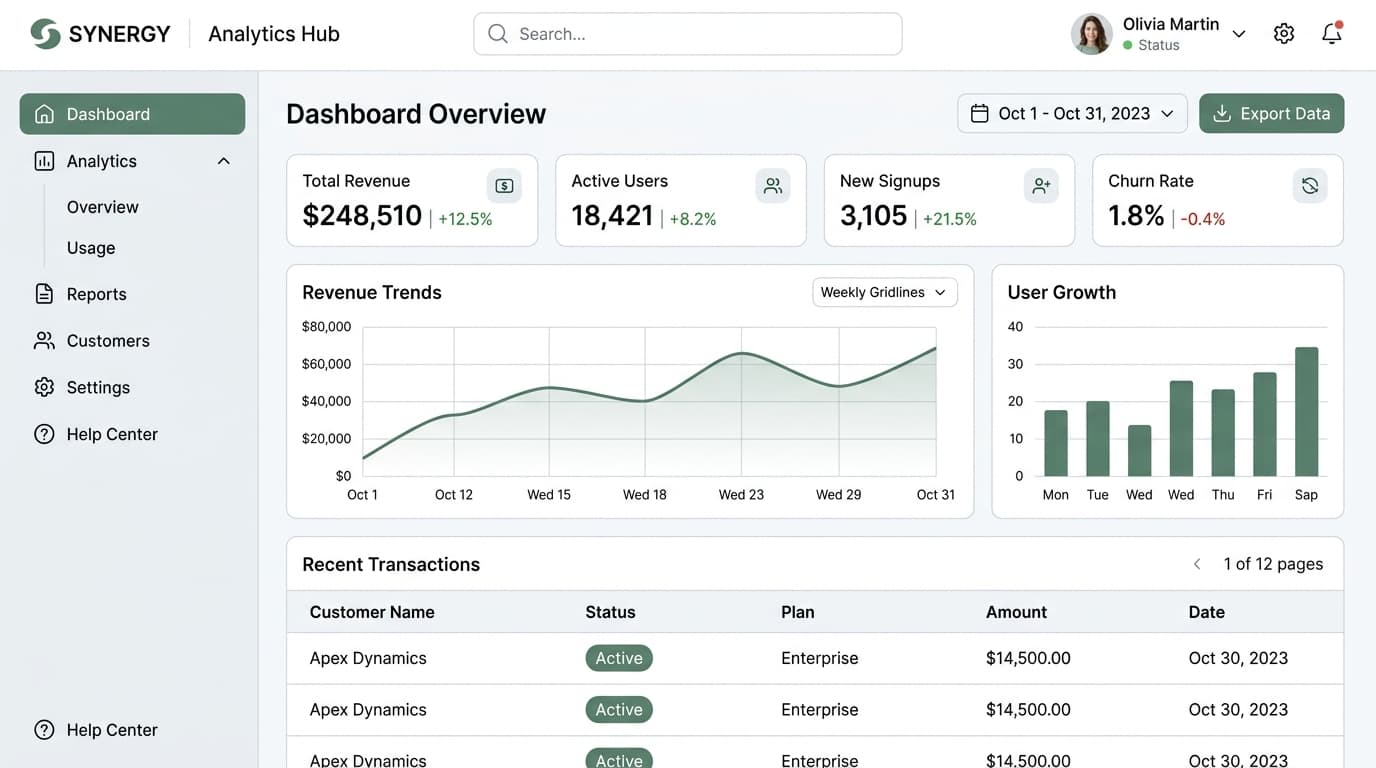This screenshot has height=768, width=1376.
Task: Click the +8.2% active users change
Action: (693, 219)
